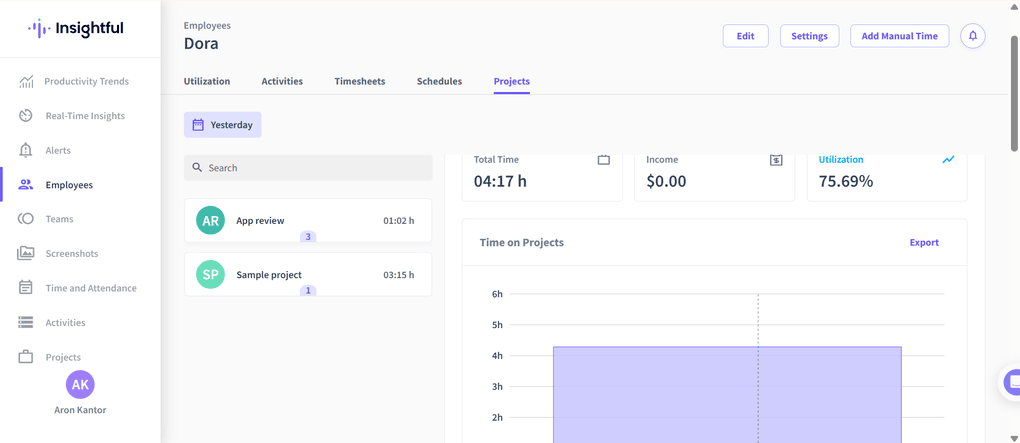Switch to the Timesheets tab

pyautogui.click(x=359, y=81)
